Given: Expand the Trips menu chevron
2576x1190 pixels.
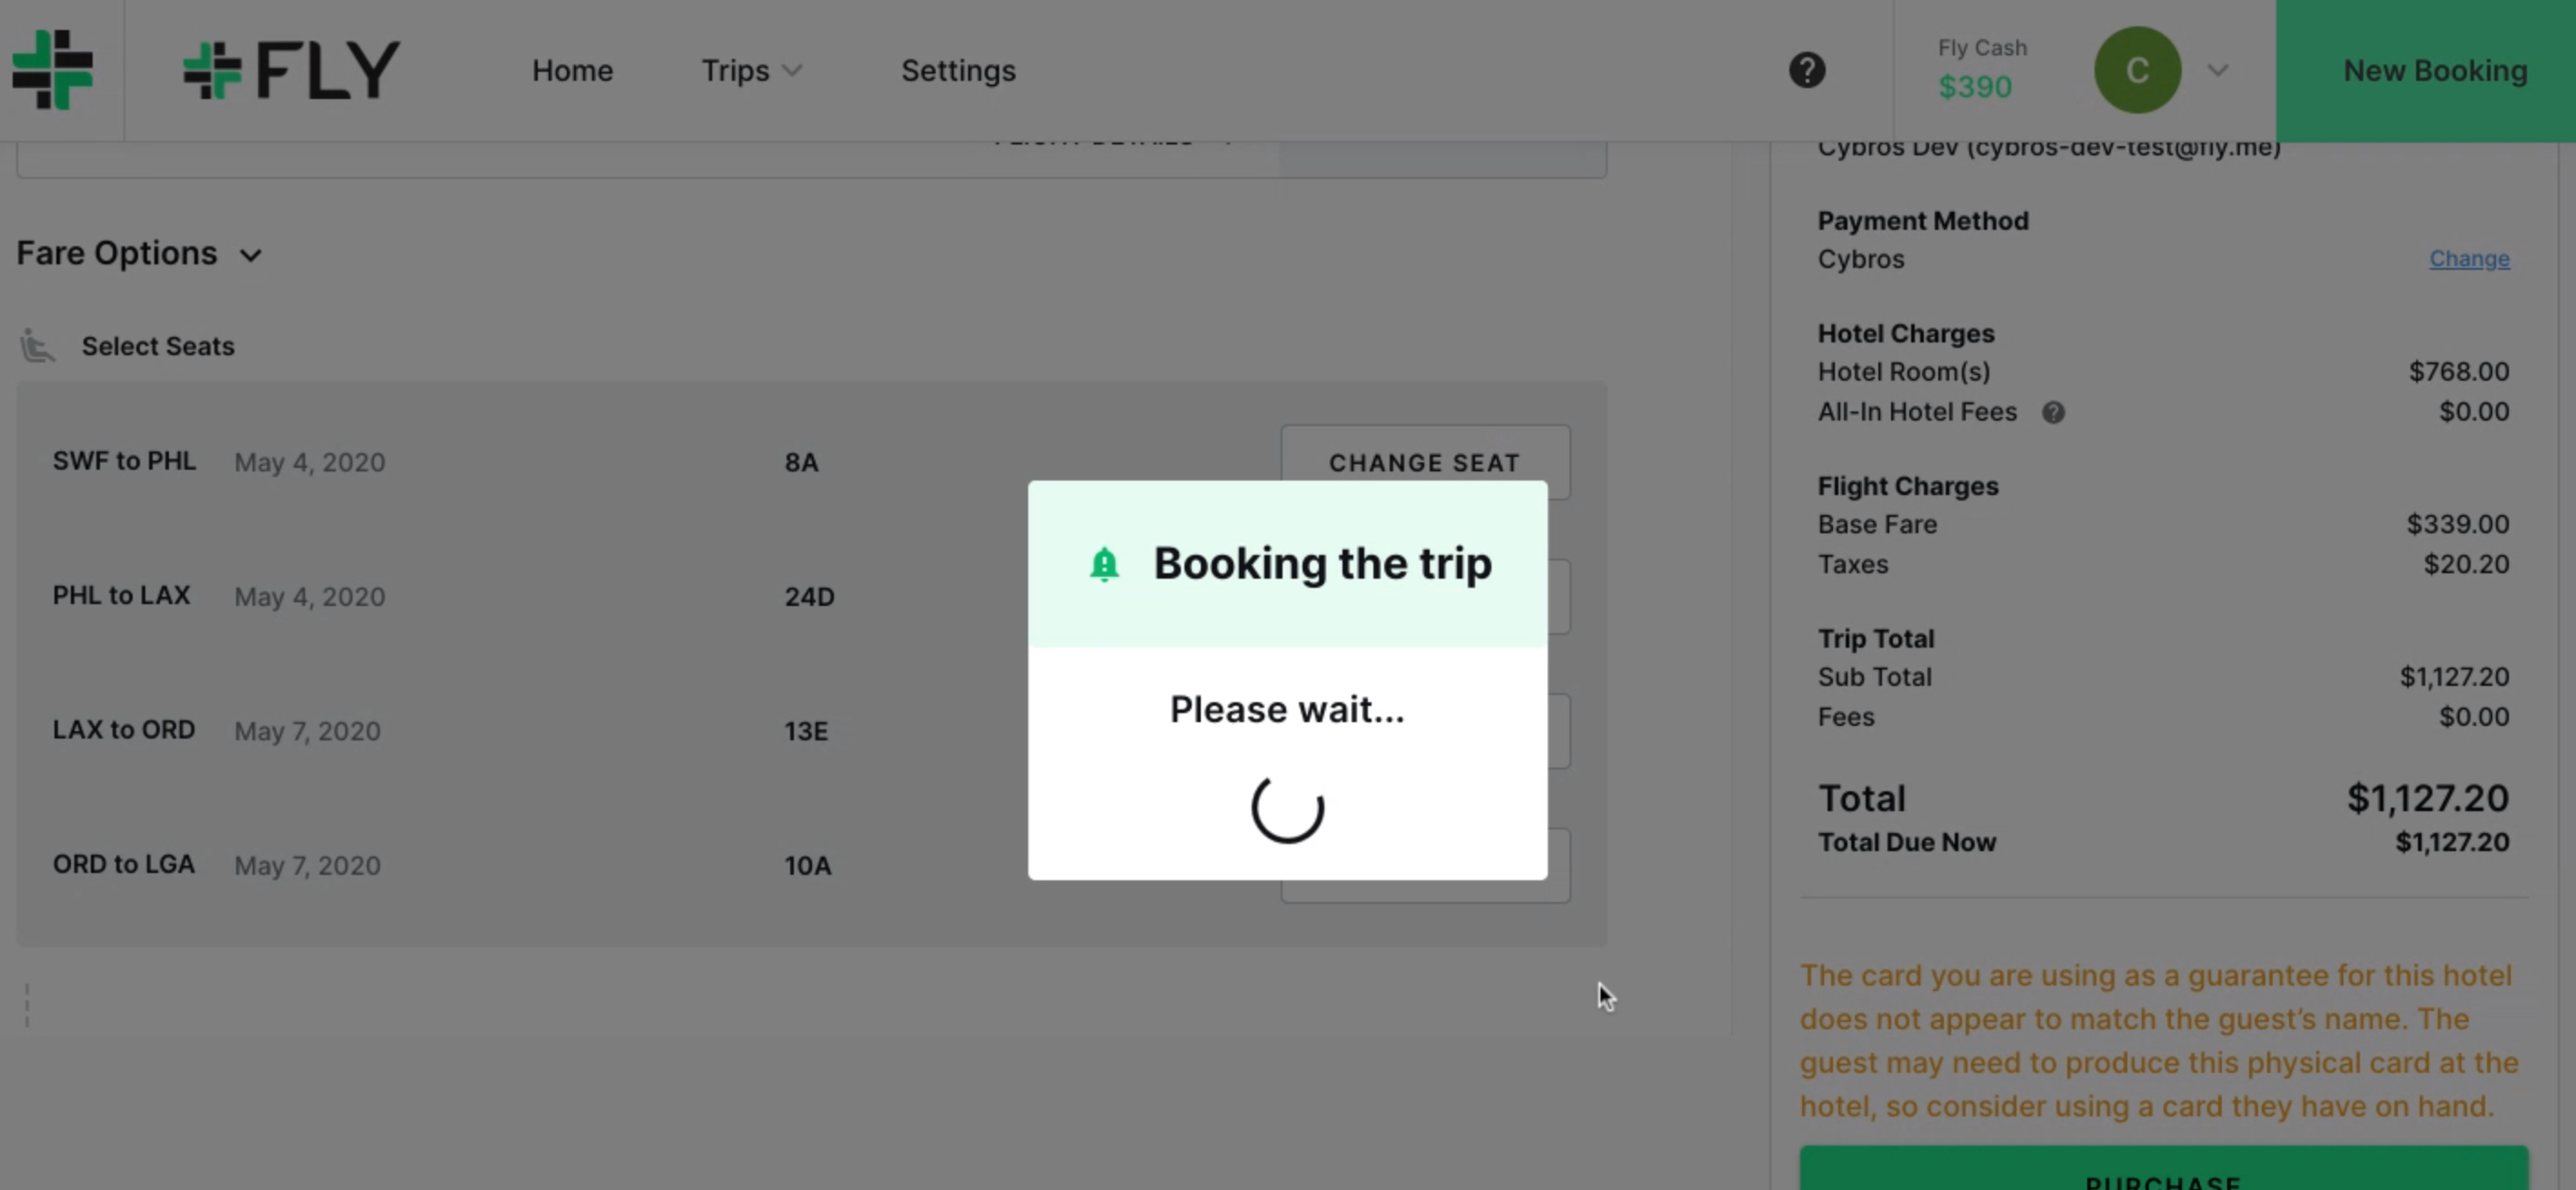Looking at the screenshot, I should (x=792, y=71).
